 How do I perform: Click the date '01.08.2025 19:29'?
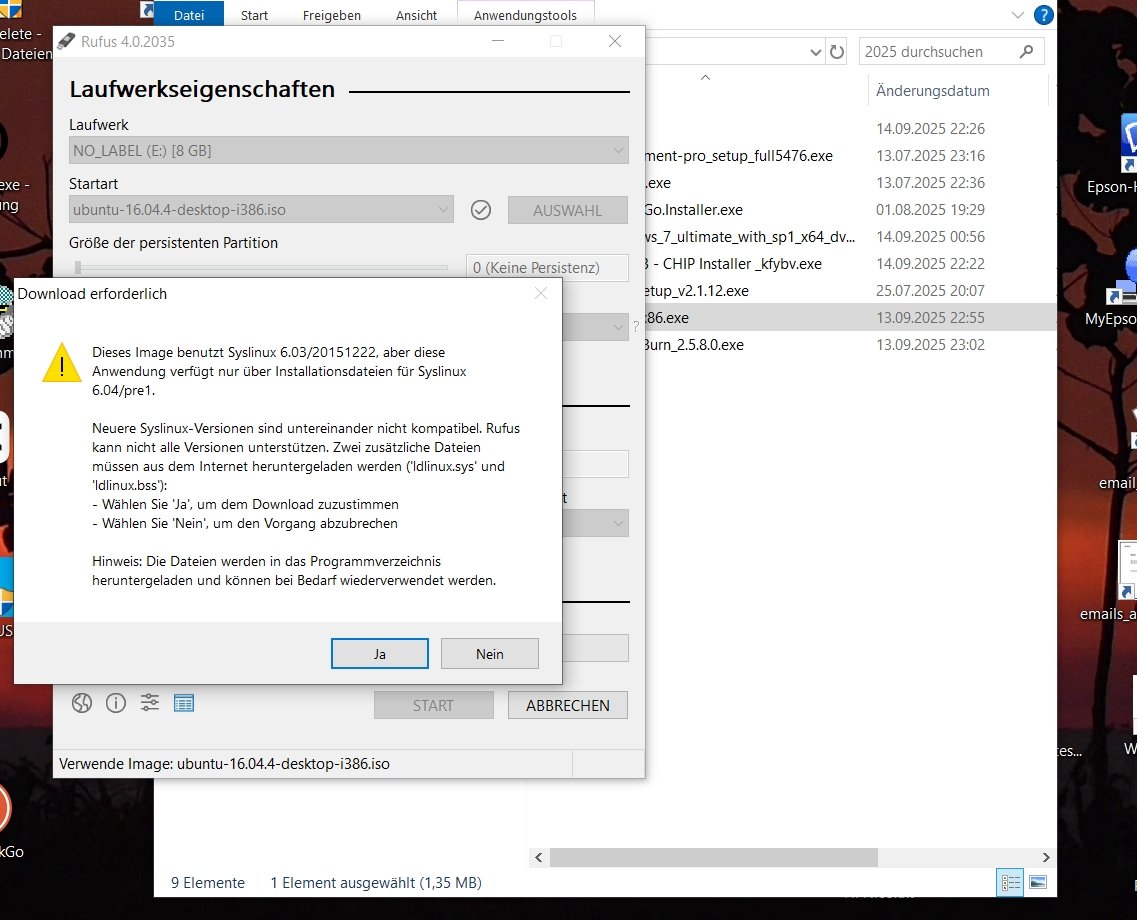click(930, 210)
